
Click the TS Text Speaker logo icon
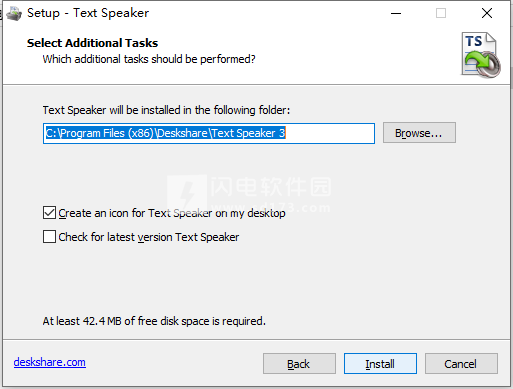(x=481, y=55)
